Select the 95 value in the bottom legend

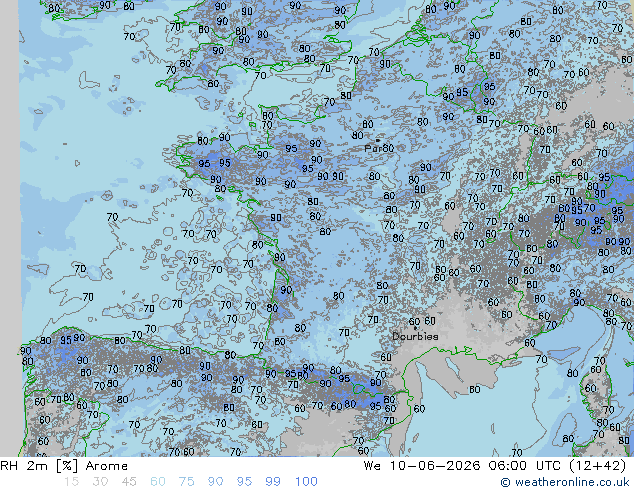[244, 481]
